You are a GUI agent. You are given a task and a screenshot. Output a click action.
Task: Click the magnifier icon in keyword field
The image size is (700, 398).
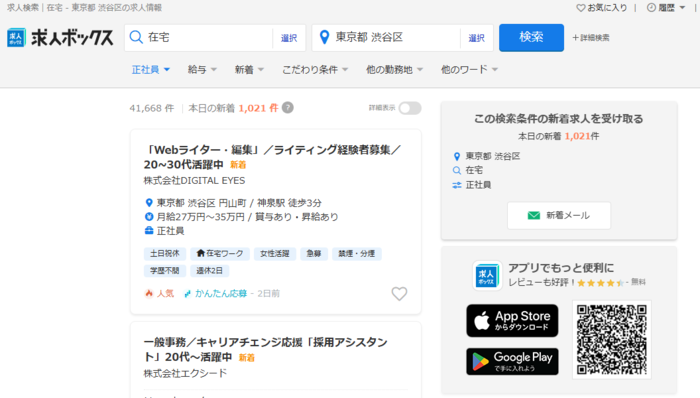tap(136, 37)
